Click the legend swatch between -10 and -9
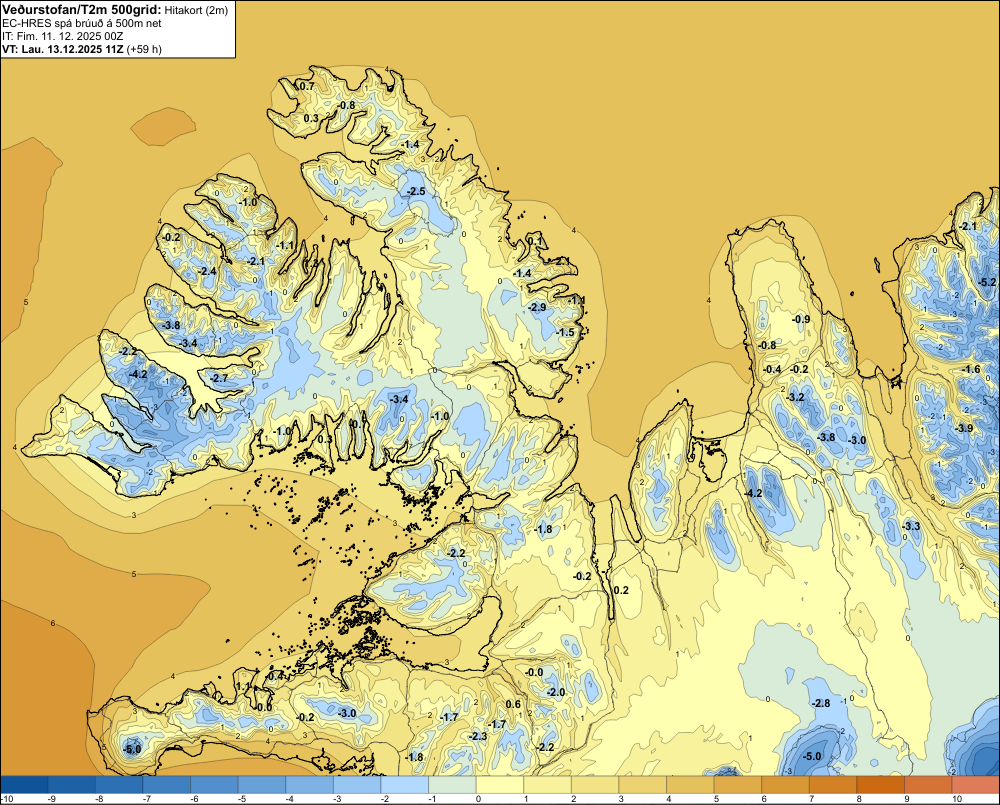The width and height of the screenshot is (1000, 805). click(24, 784)
